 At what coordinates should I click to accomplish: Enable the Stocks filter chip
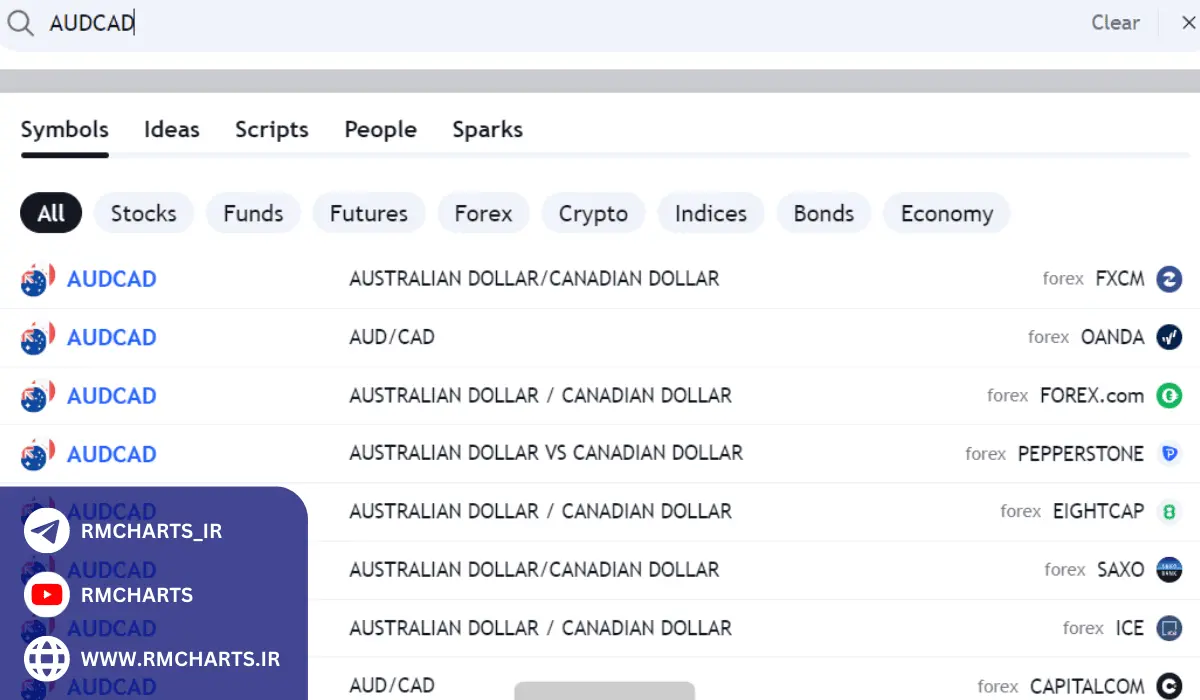pyautogui.click(x=143, y=214)
